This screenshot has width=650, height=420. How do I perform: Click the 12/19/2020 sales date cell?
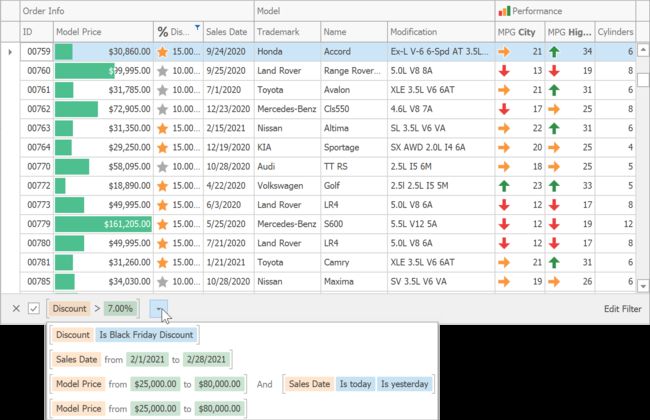[229, 147]
